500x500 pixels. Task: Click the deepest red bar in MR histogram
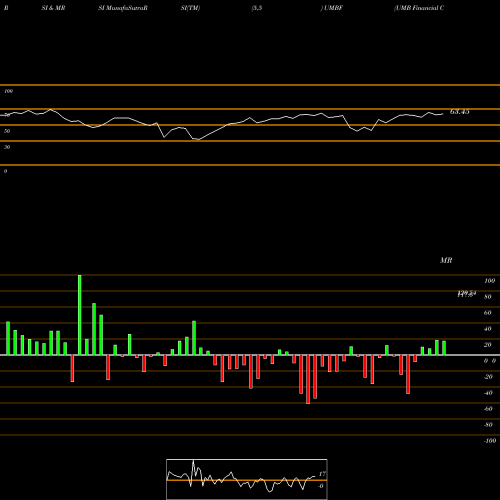[308, 379]
